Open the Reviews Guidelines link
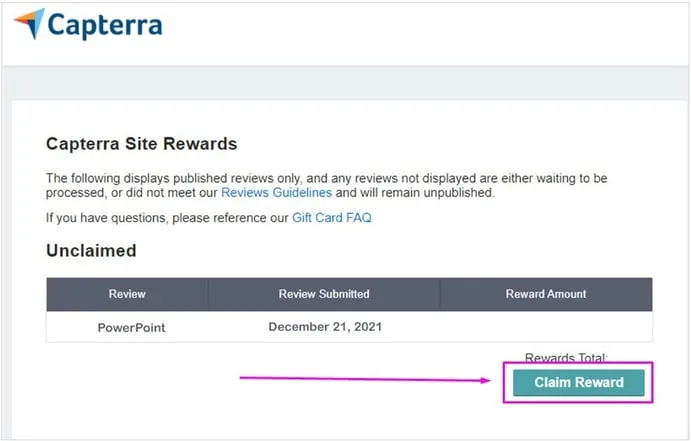 pos(276,193)
